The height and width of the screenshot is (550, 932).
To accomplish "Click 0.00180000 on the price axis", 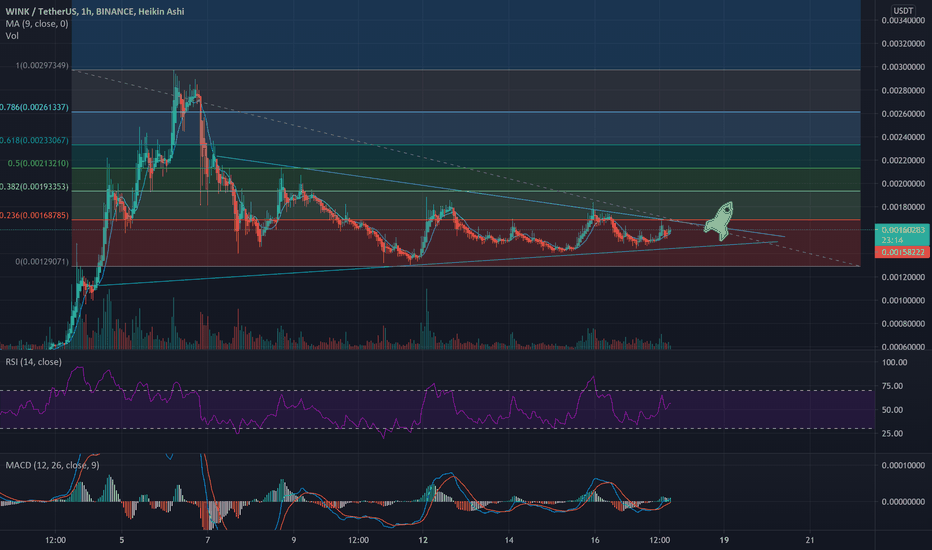I will 903,207.
